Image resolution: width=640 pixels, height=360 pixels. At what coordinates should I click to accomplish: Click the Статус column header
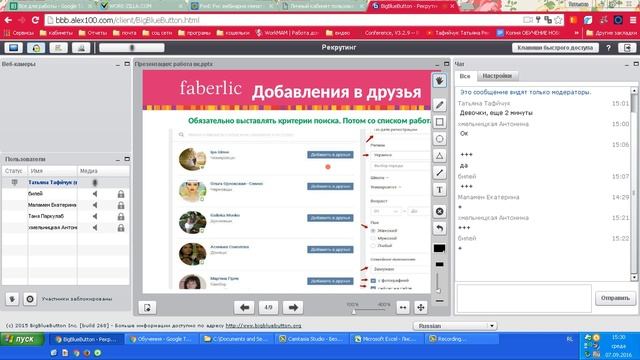(14, 171)
